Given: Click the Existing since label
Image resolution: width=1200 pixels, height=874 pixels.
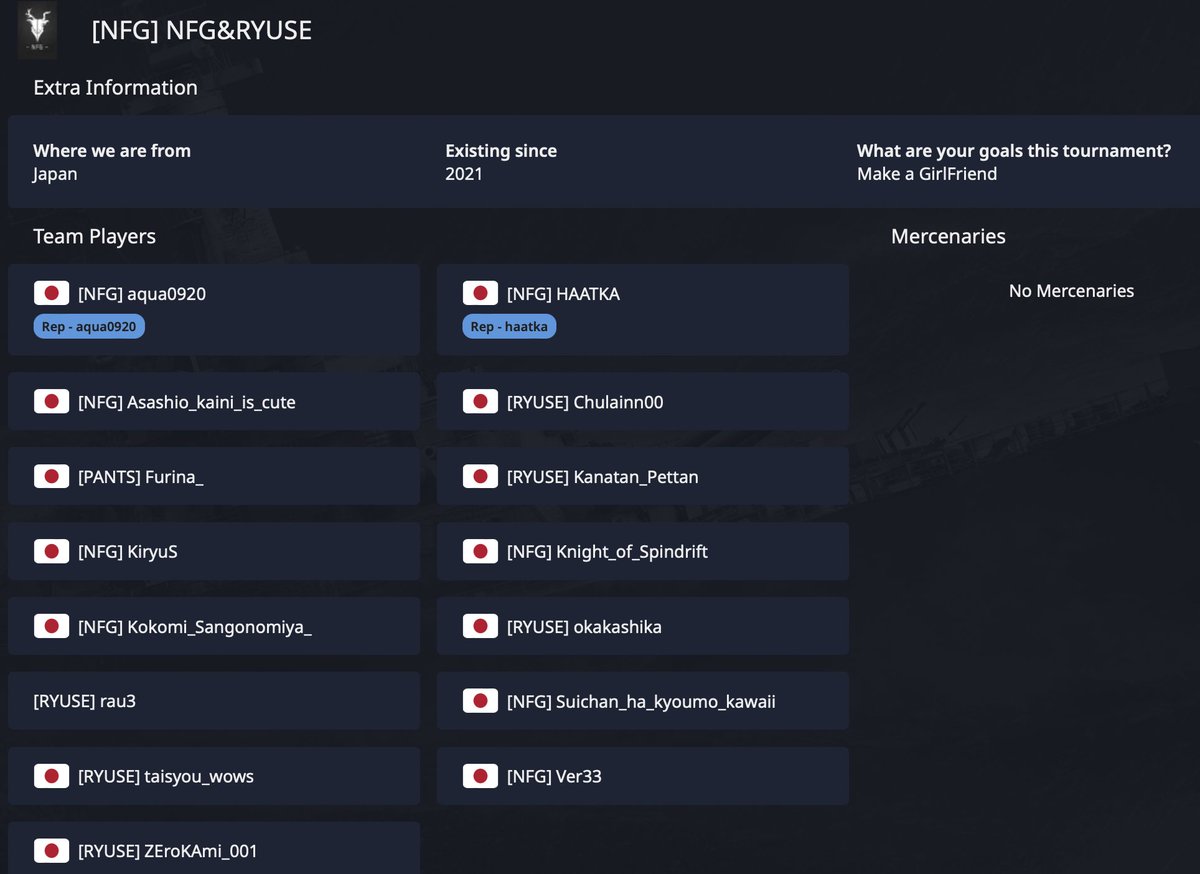Looking at the screenshot, I should (x=501, y=151).
